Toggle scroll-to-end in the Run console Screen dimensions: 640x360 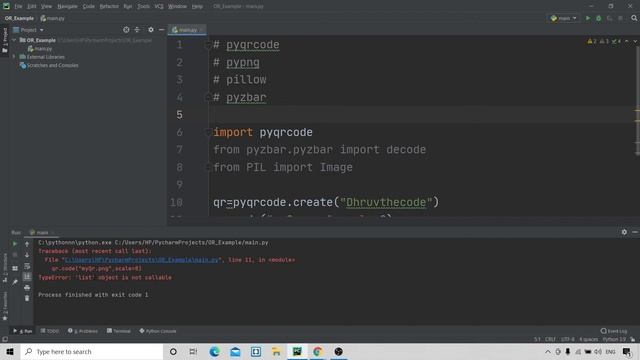tap(27, 277)
